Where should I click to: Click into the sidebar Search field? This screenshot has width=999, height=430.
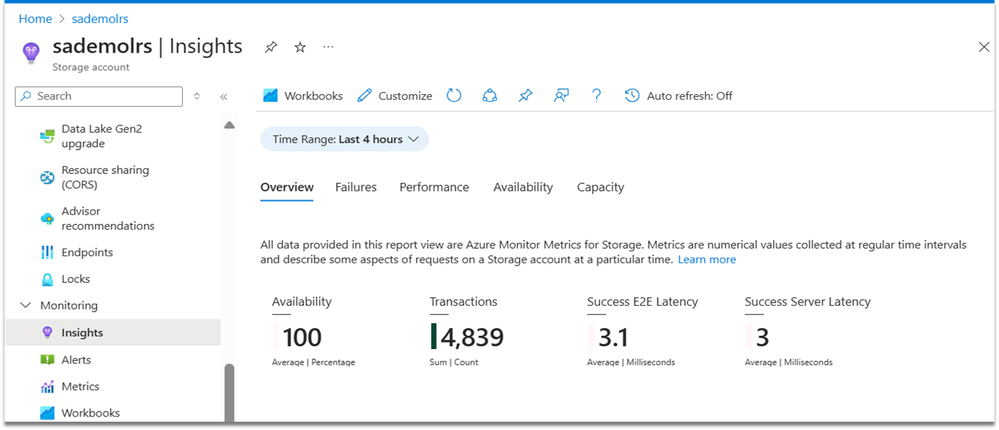click(99, 96)
